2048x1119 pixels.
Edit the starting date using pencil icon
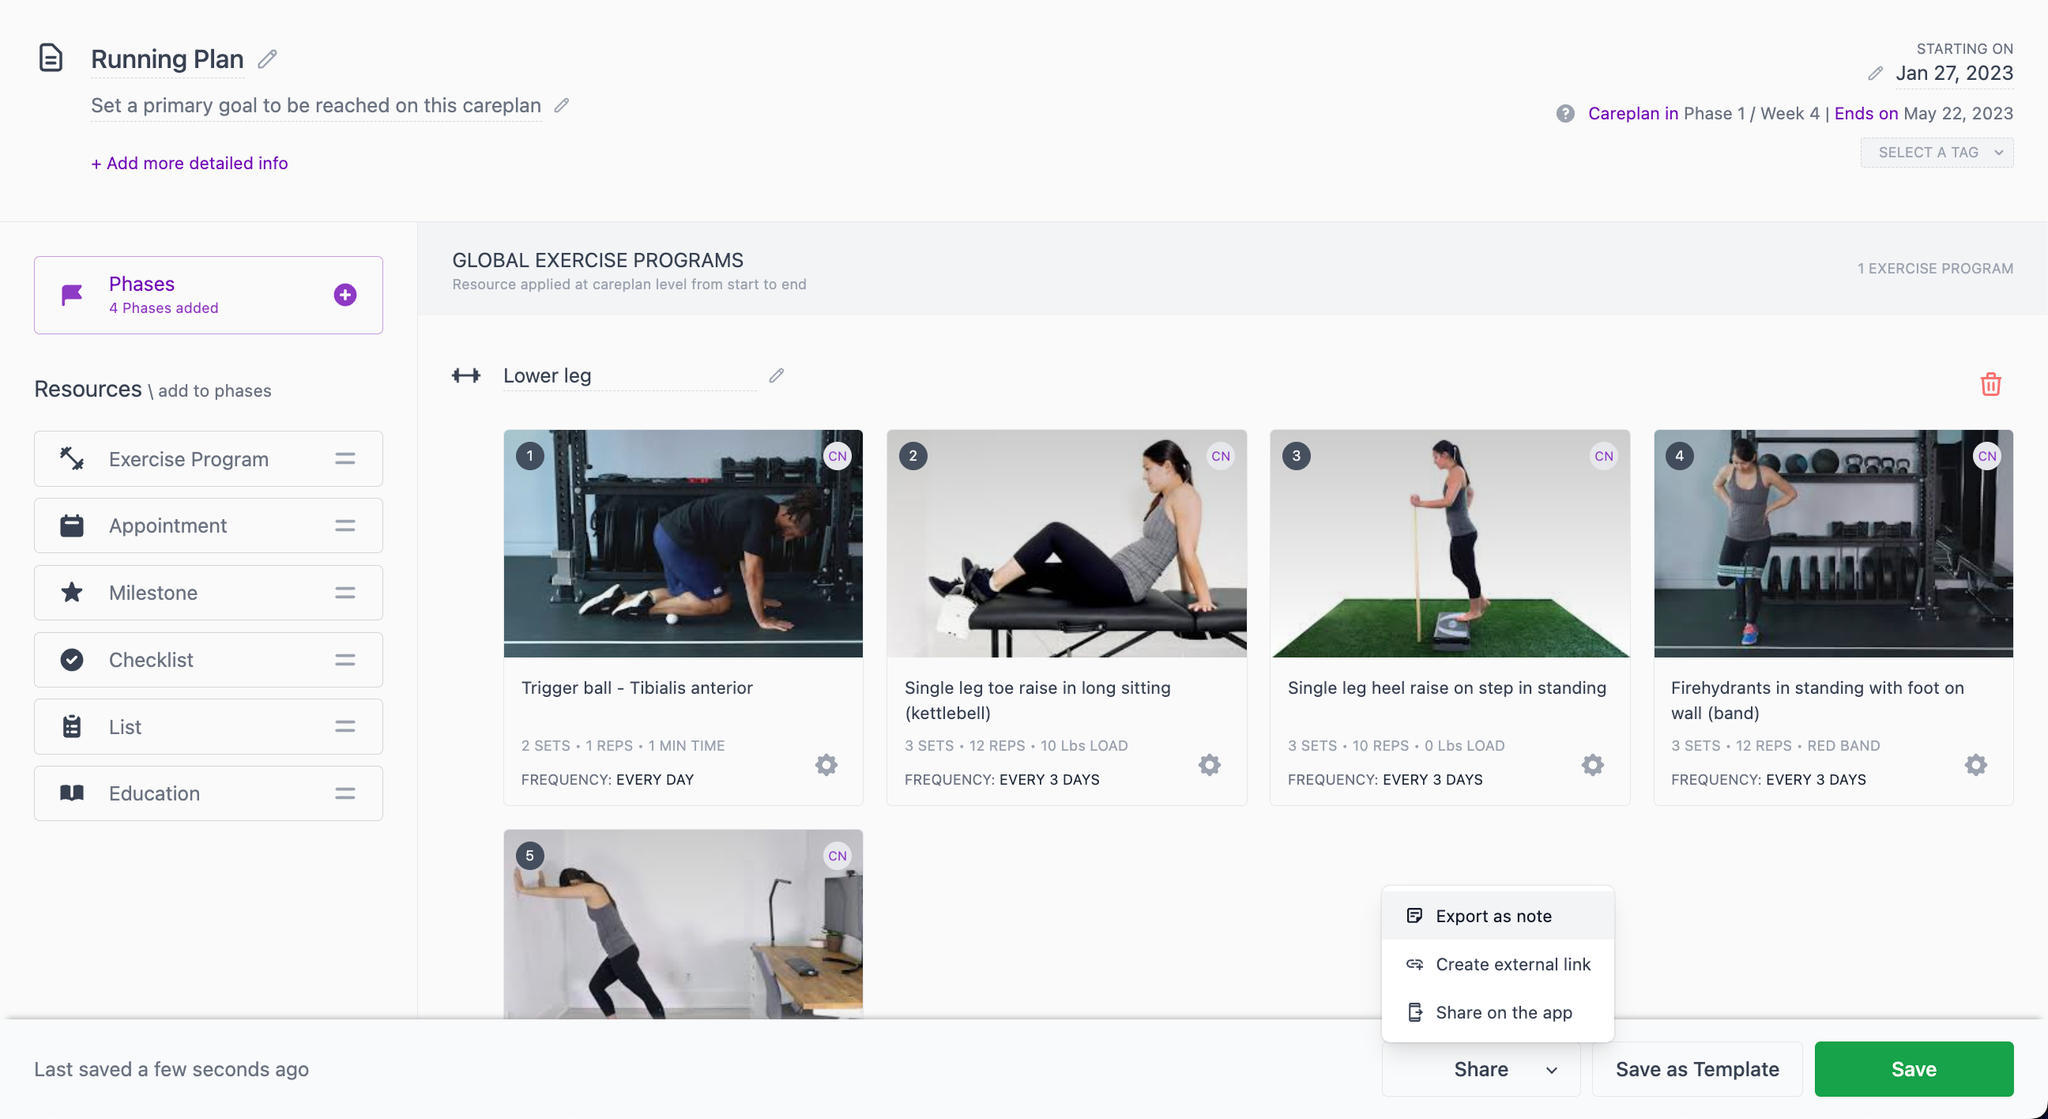pyautogui.click(x=1875, y=73)
